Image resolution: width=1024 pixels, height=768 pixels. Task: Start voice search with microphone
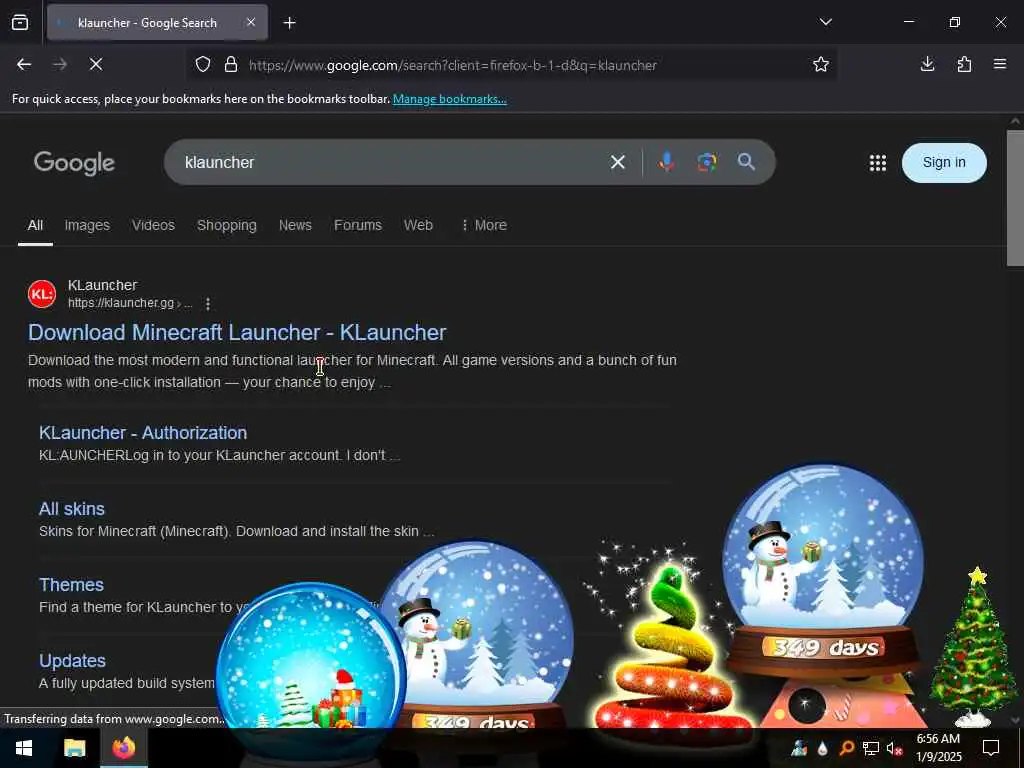point(667,162)
